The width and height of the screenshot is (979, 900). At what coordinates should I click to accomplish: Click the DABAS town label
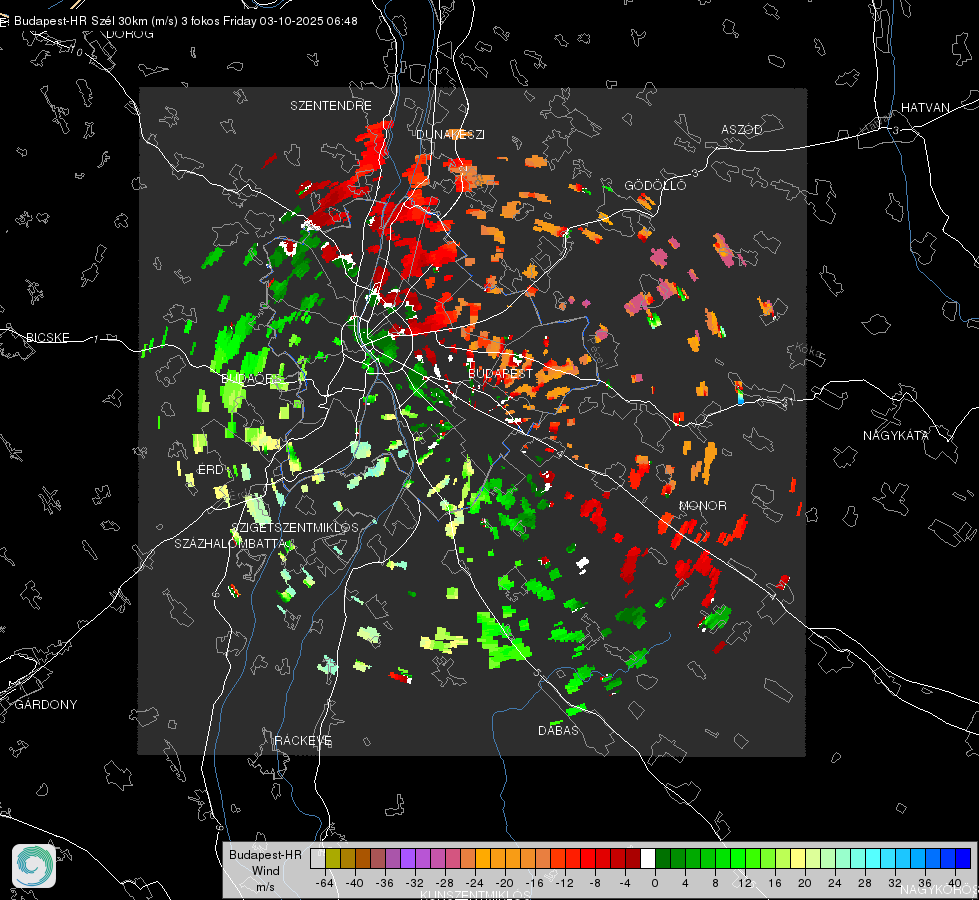coord(558,730)
